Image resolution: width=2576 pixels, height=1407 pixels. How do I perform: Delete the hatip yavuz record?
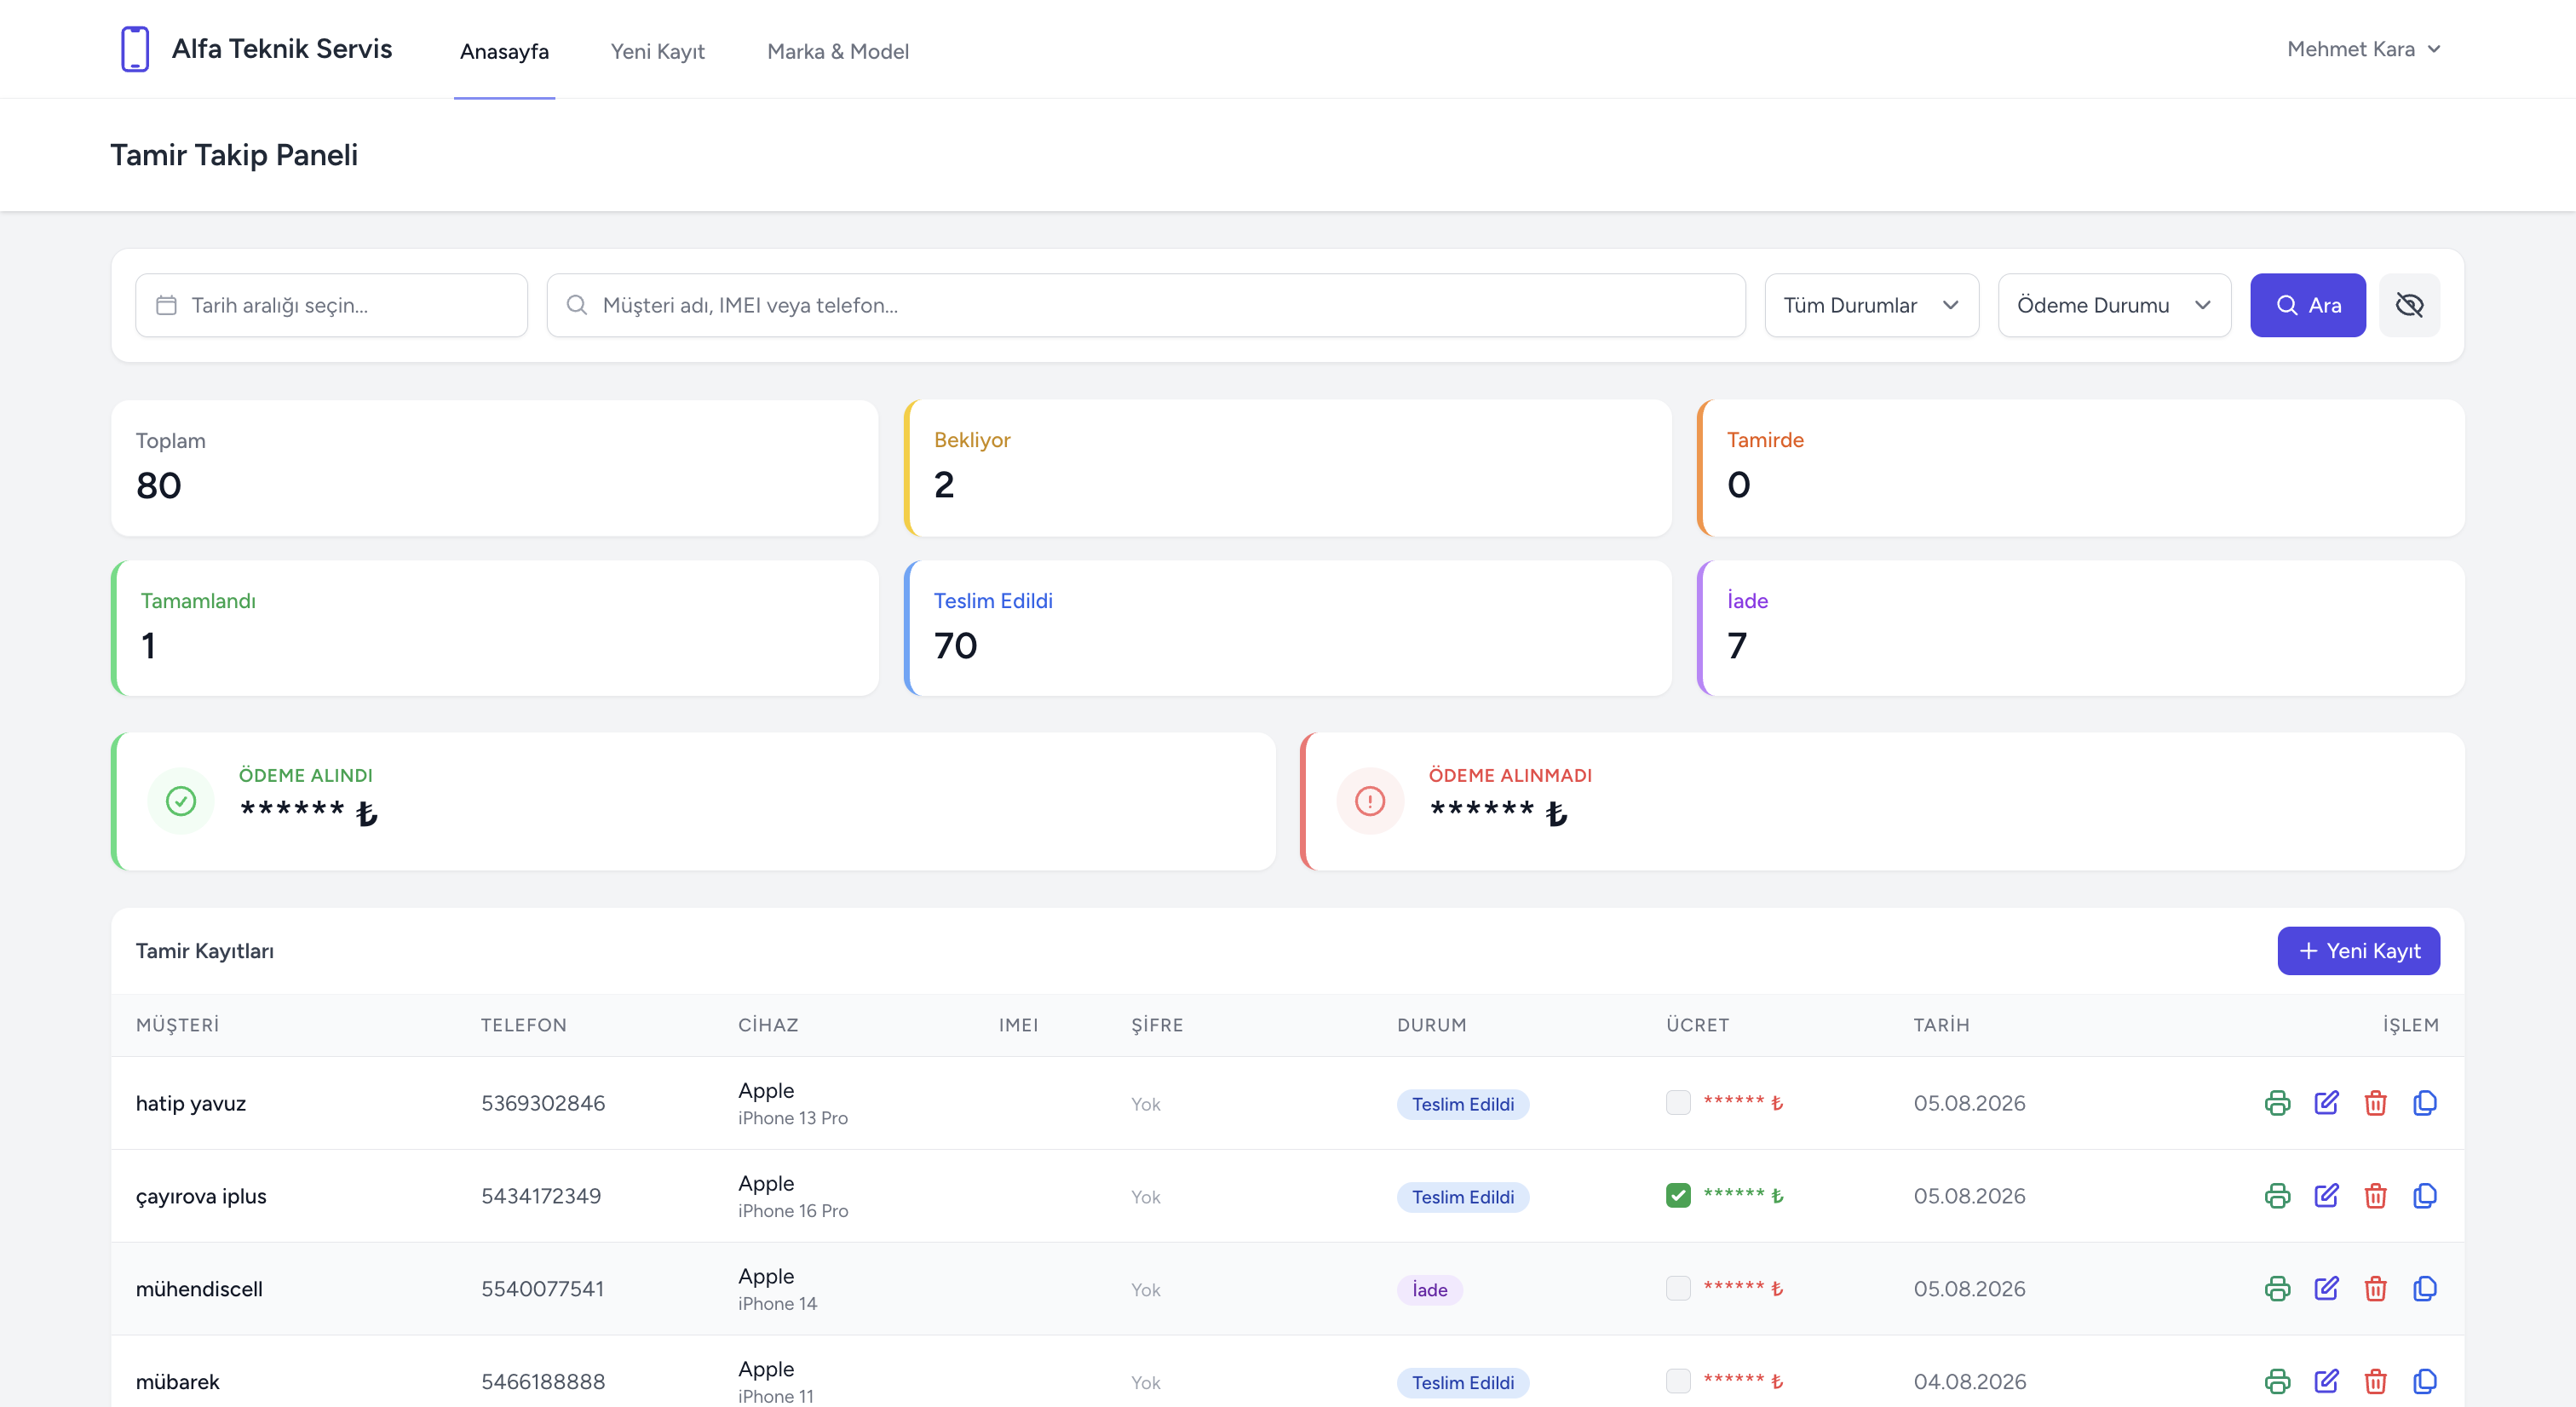click(x=2375, y=1103)
